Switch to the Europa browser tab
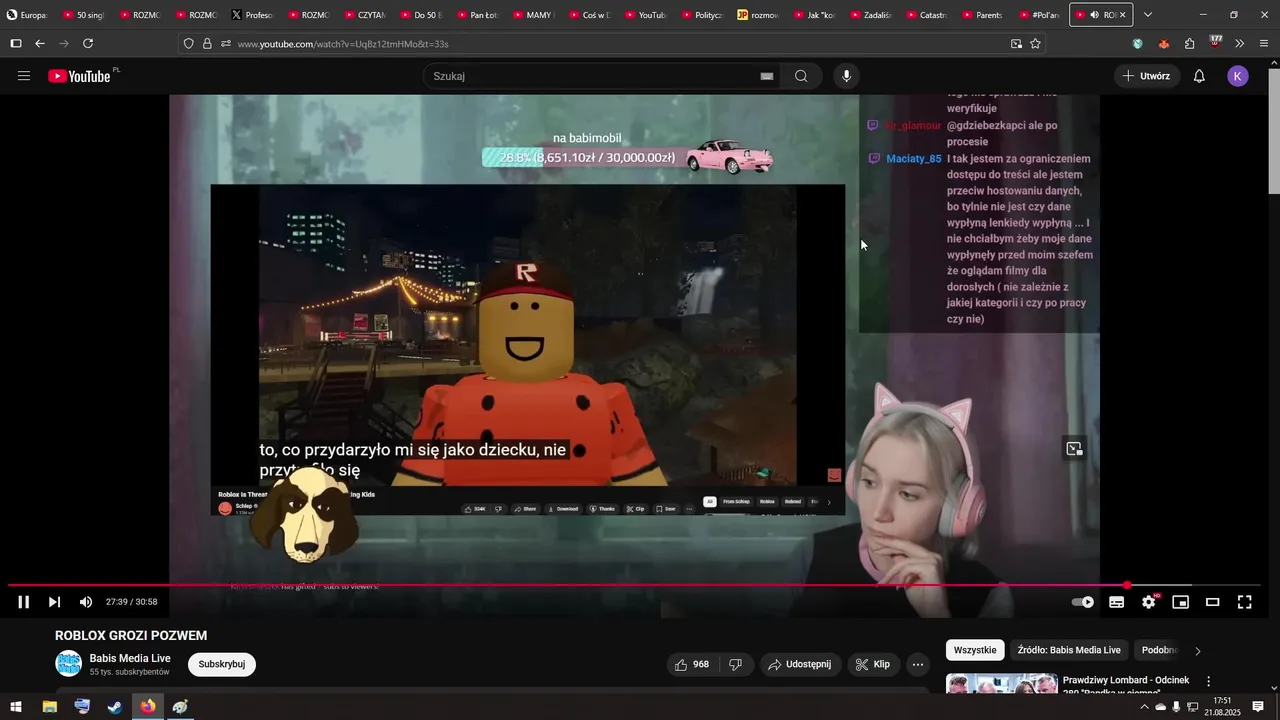 (27, 15)
